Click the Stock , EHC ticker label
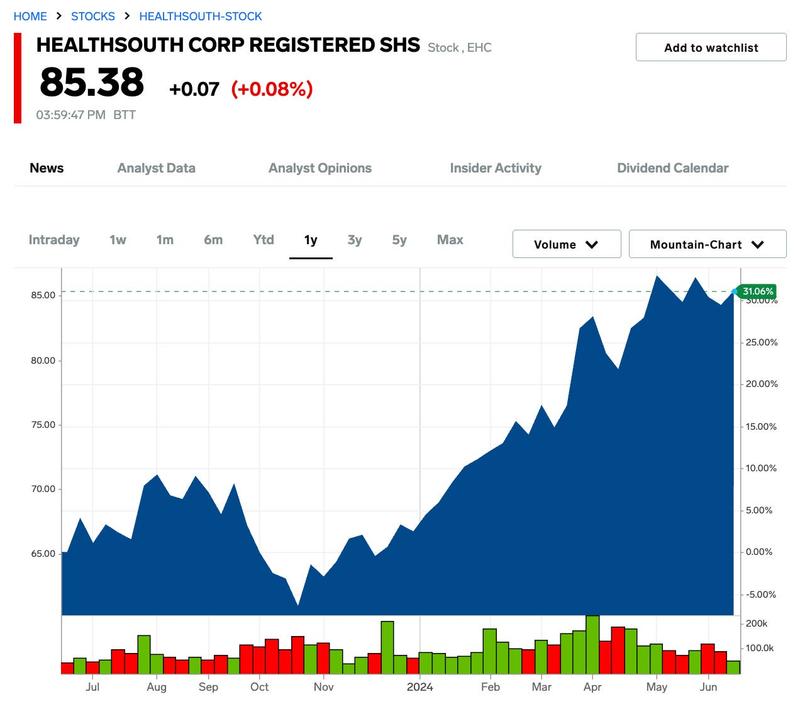The image size is (800, 706). pos(460,47)
